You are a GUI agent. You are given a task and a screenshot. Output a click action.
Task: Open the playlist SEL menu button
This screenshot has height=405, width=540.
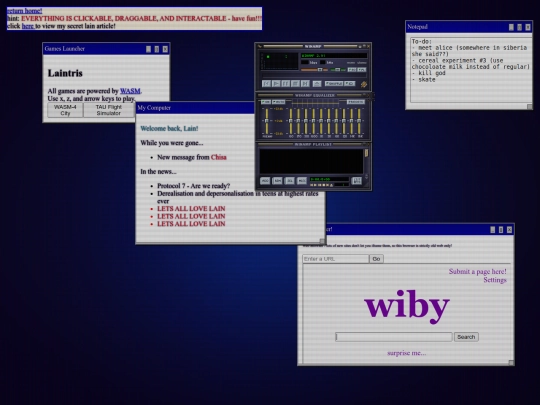[290, 181]
